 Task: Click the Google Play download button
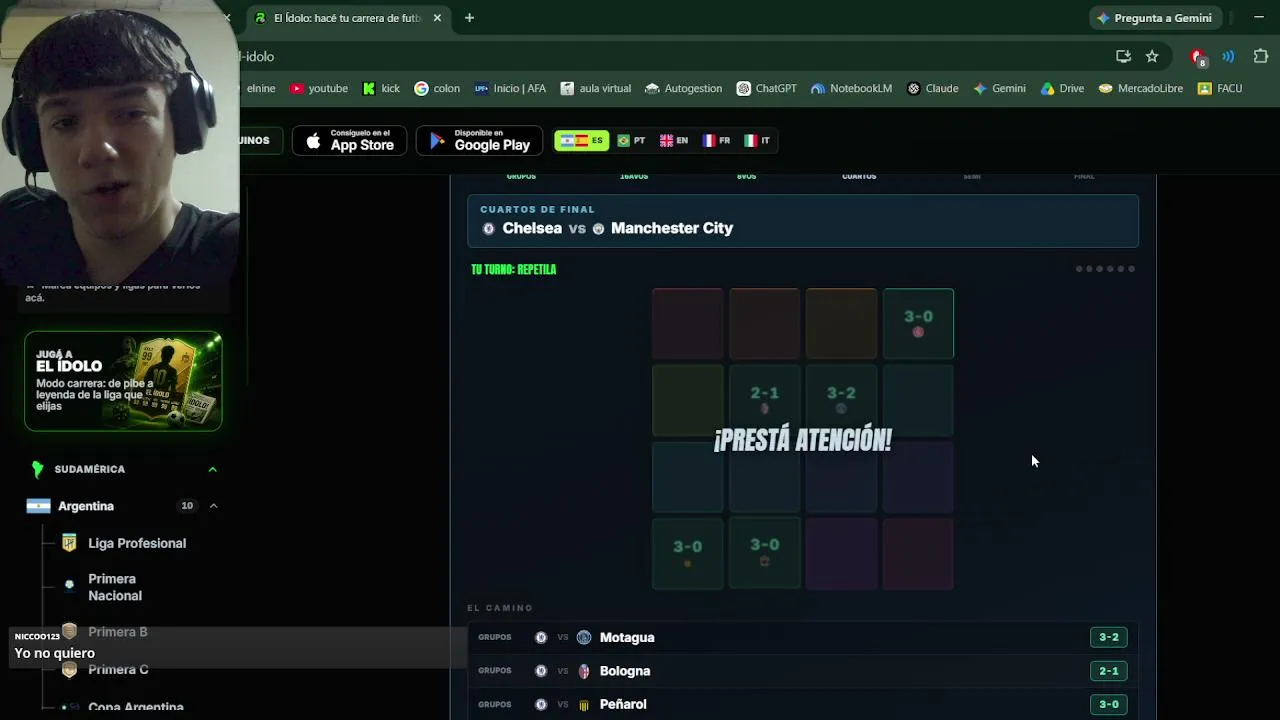[479, 141]
